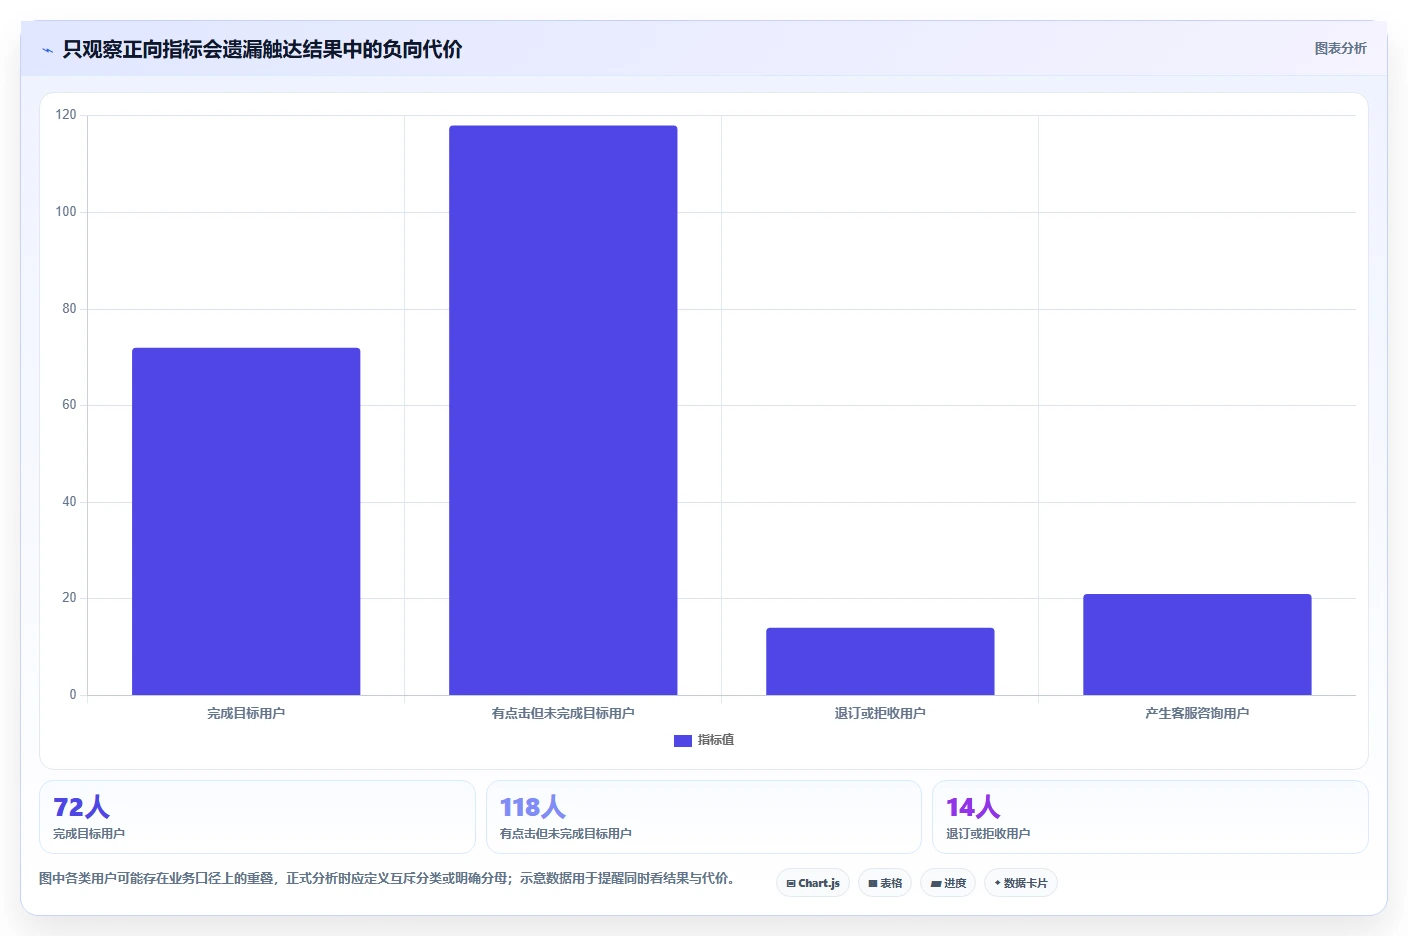
Task: Click 完成目标用户 caption in first stat card
Action: click(x=89, y=834)
